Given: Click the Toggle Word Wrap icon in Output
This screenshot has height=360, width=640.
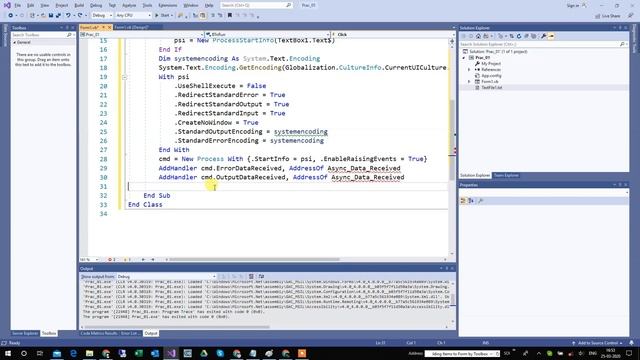Looking at the screenshot, I should click(x=261, y=276).
